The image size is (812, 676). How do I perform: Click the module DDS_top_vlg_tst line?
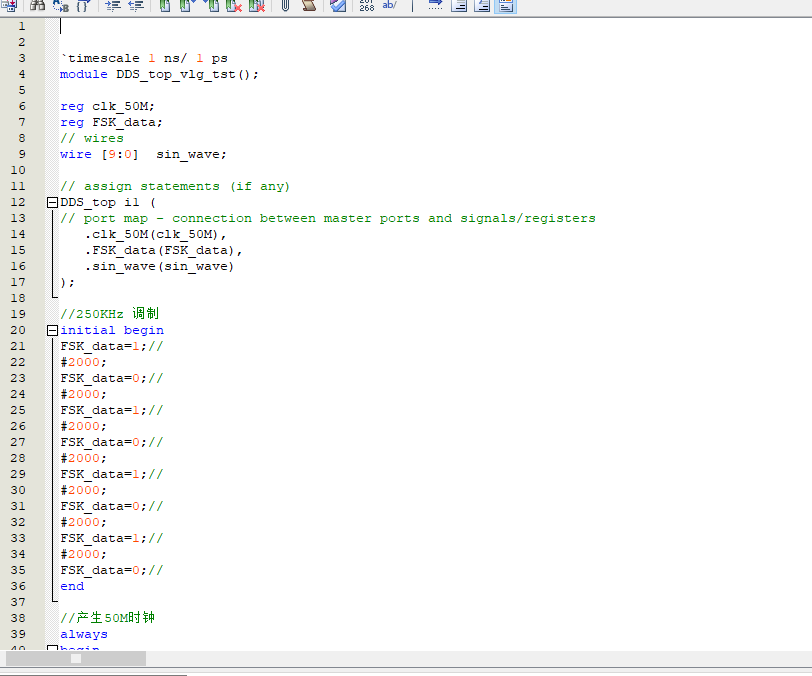[x=159, y=74]
